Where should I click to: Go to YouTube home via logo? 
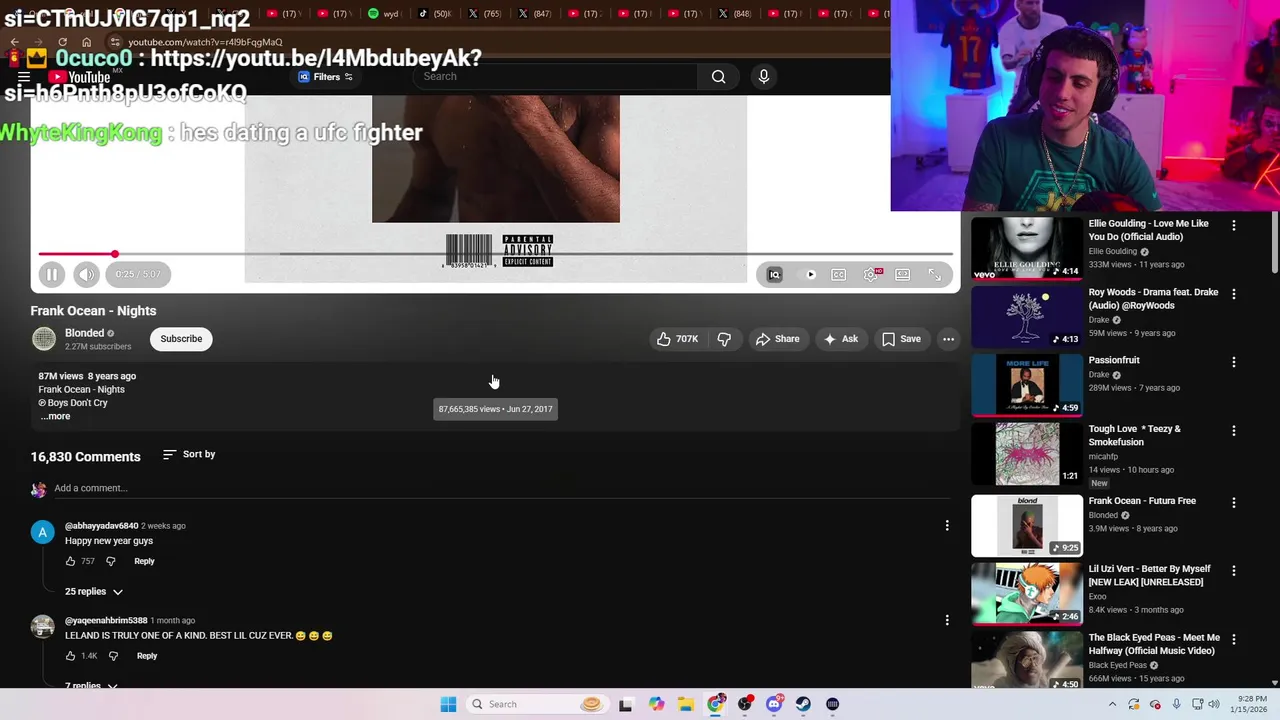click(79, 77)
